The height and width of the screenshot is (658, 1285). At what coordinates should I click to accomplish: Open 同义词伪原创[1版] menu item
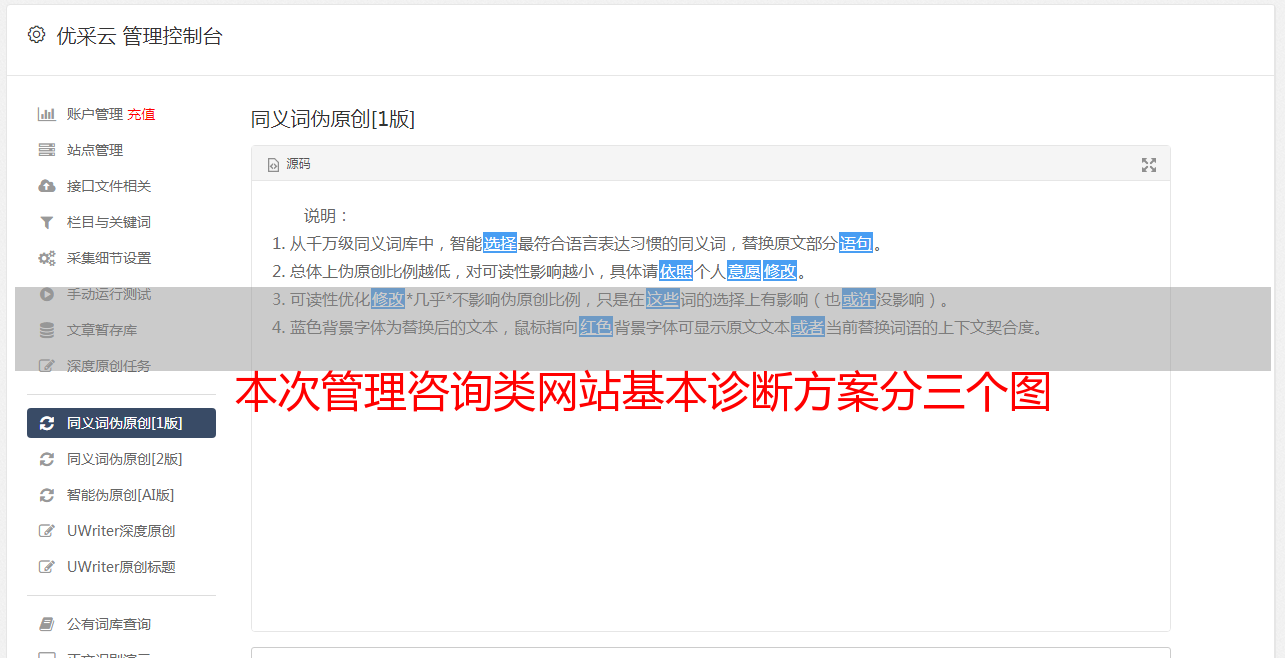click(121, 423)
